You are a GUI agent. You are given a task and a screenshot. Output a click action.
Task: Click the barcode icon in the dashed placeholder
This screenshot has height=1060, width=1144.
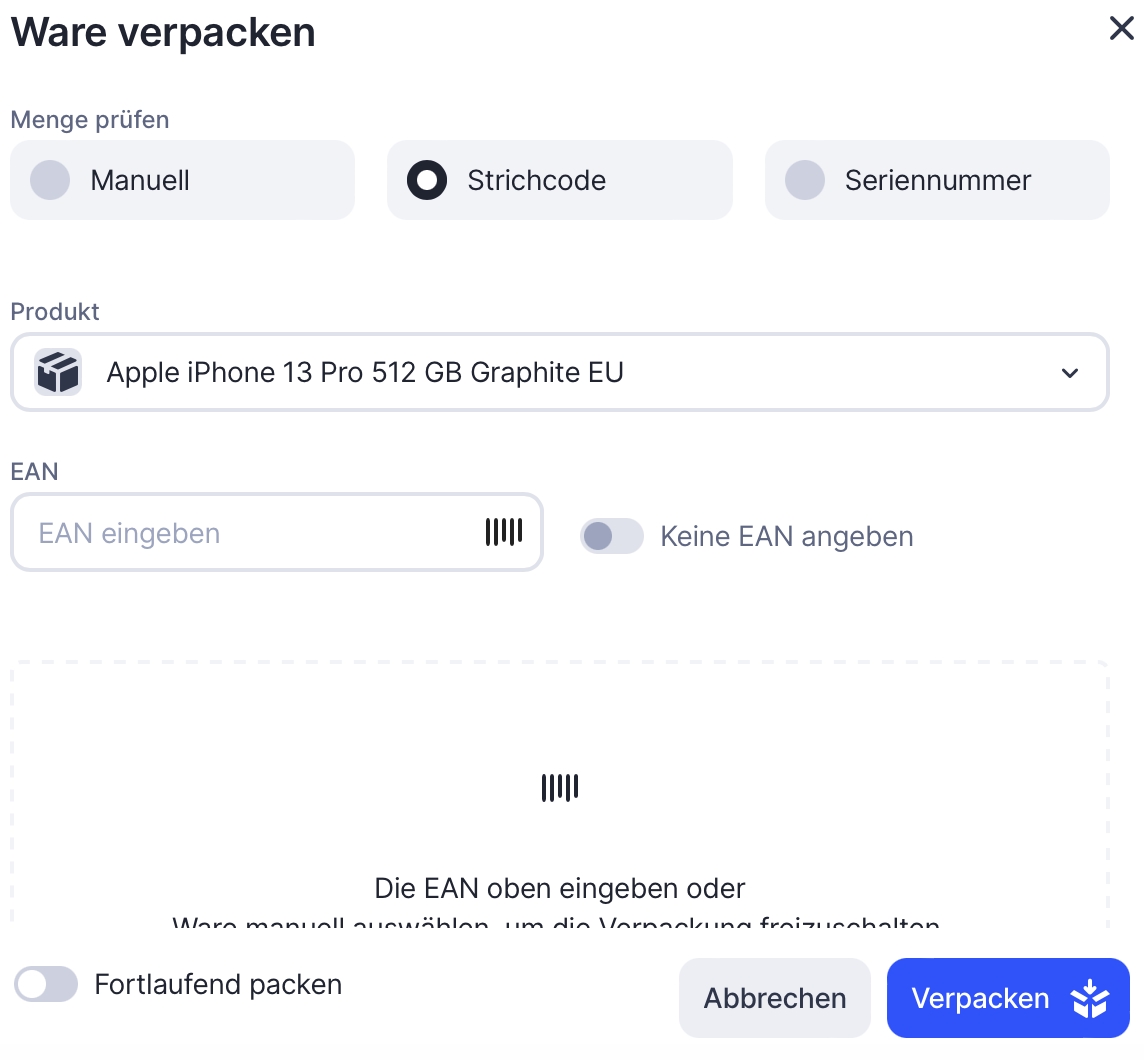[x=560, y=788]
